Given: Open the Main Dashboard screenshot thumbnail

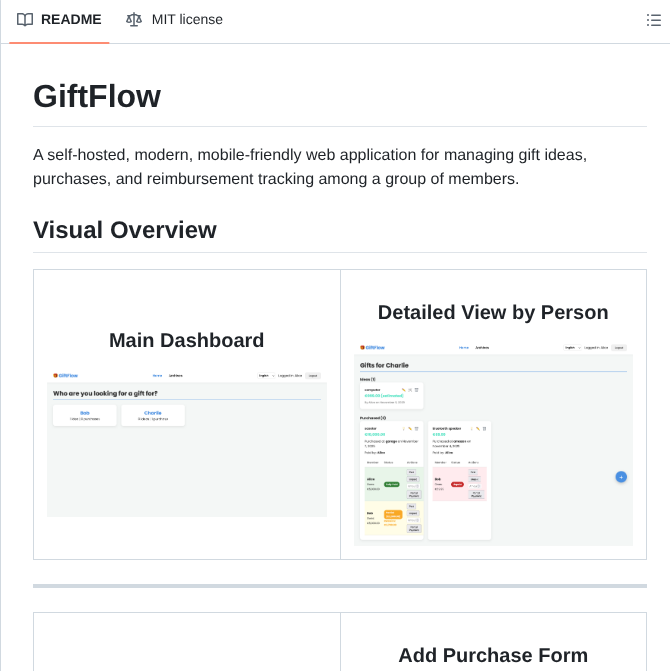Looking at the screenshot, I should pos(187,443).
